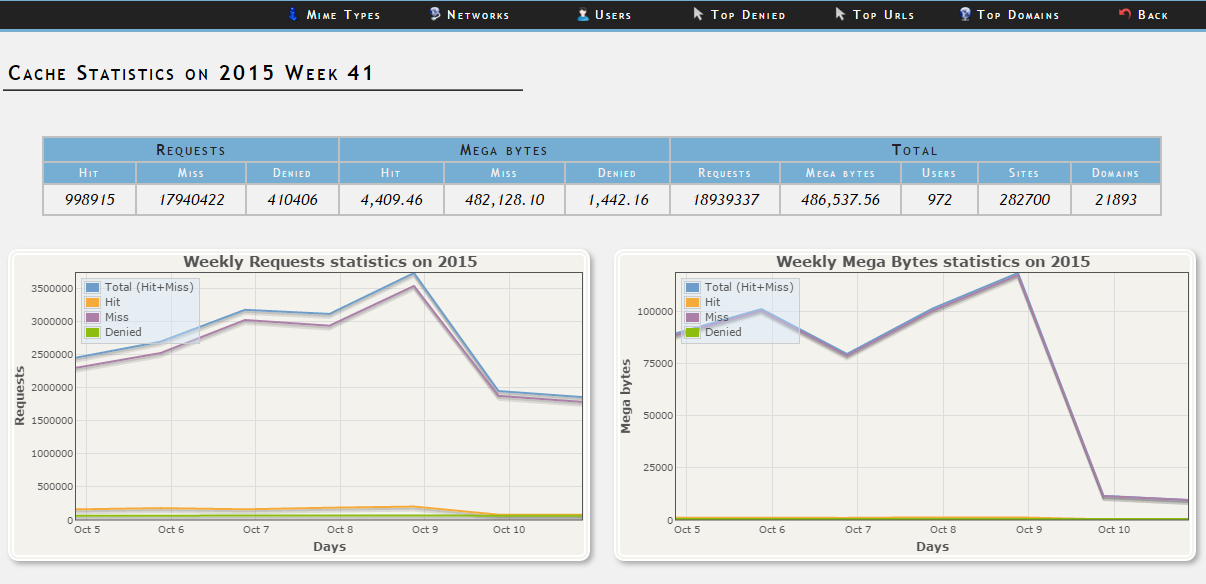Click the Top Denied cursor icon
The height and width of the screenshot is (584, 1206).
tap(698, 14)
